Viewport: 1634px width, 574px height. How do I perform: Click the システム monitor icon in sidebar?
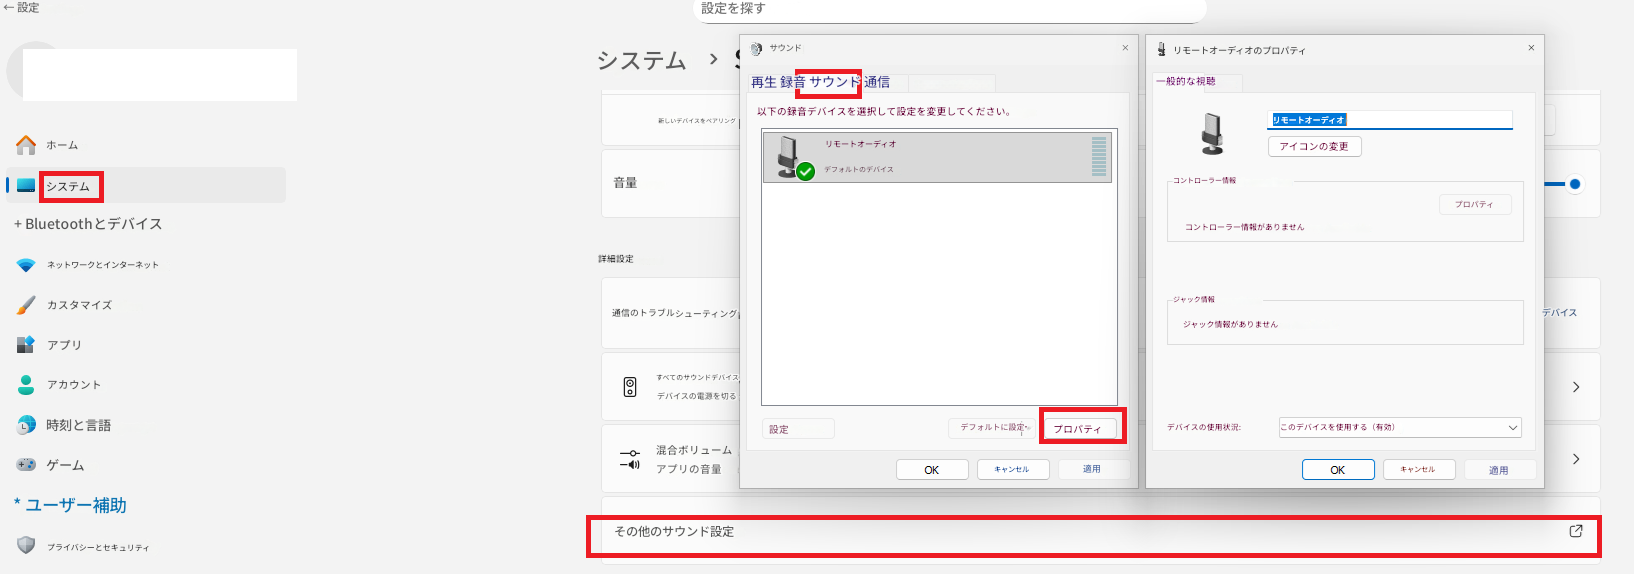[26, 186]
